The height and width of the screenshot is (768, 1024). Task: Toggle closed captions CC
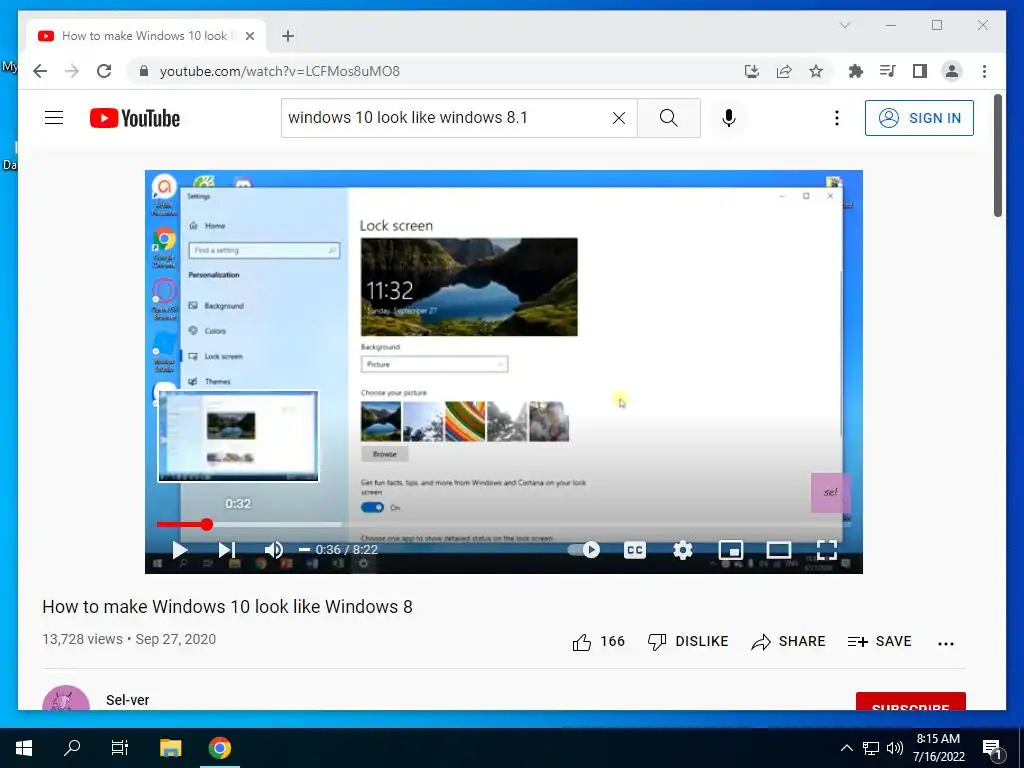click(x=635, y=550)
